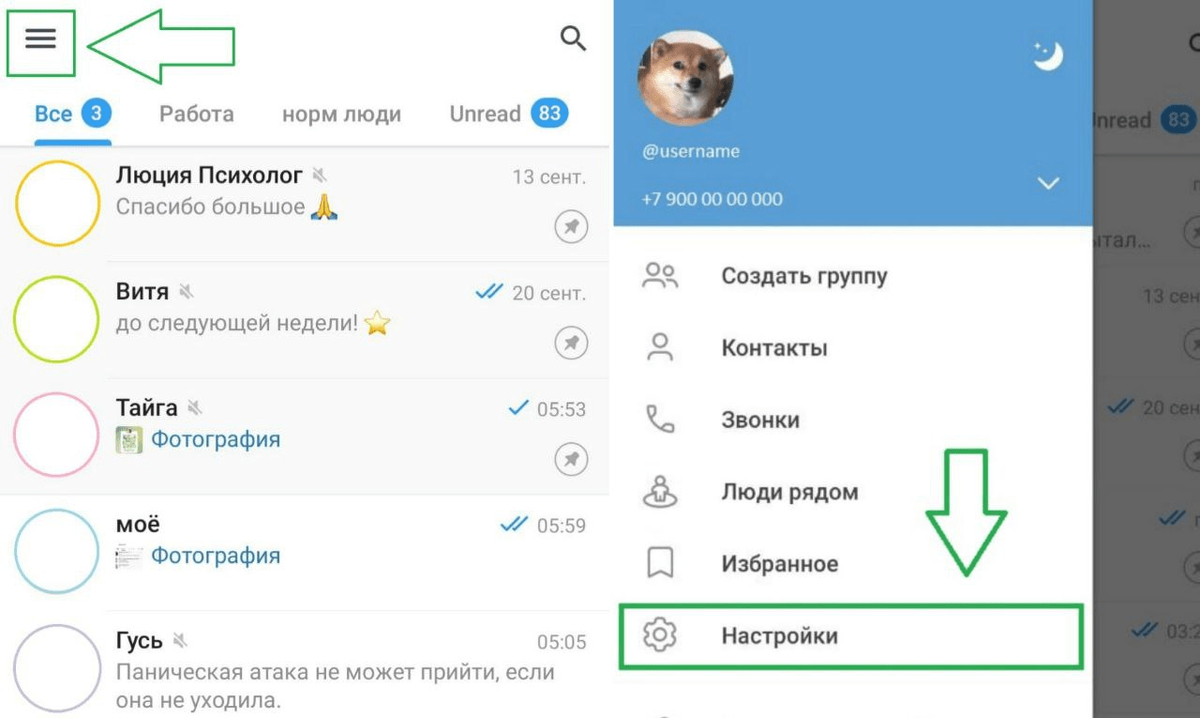Open Люди рядом in the drawer
The width and height of the screenshot is (1200, 718).
tap(853, 492)
